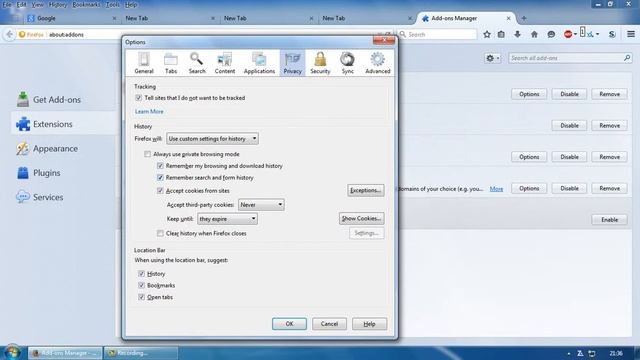Open the History menu
Image resolution: width=640 pixels, height=360 pixels.
click(x=58, y=5)
